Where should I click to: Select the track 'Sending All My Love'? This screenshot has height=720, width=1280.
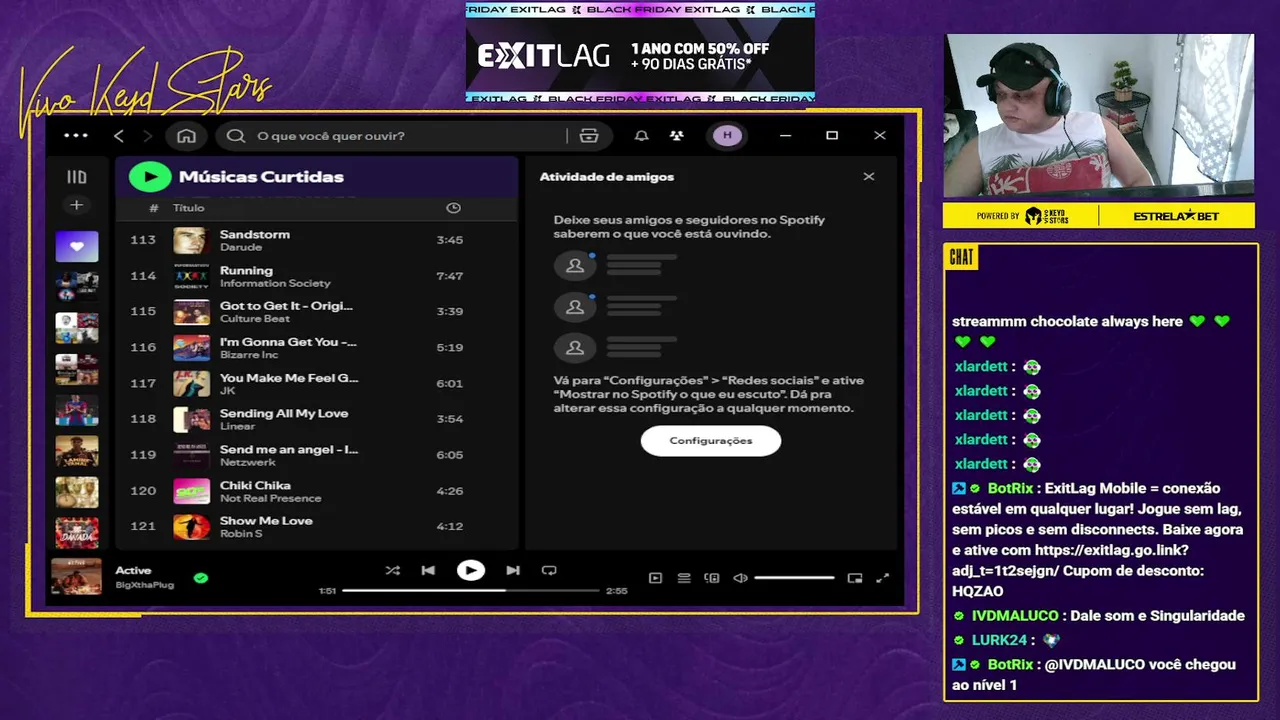tap(284, 413)
